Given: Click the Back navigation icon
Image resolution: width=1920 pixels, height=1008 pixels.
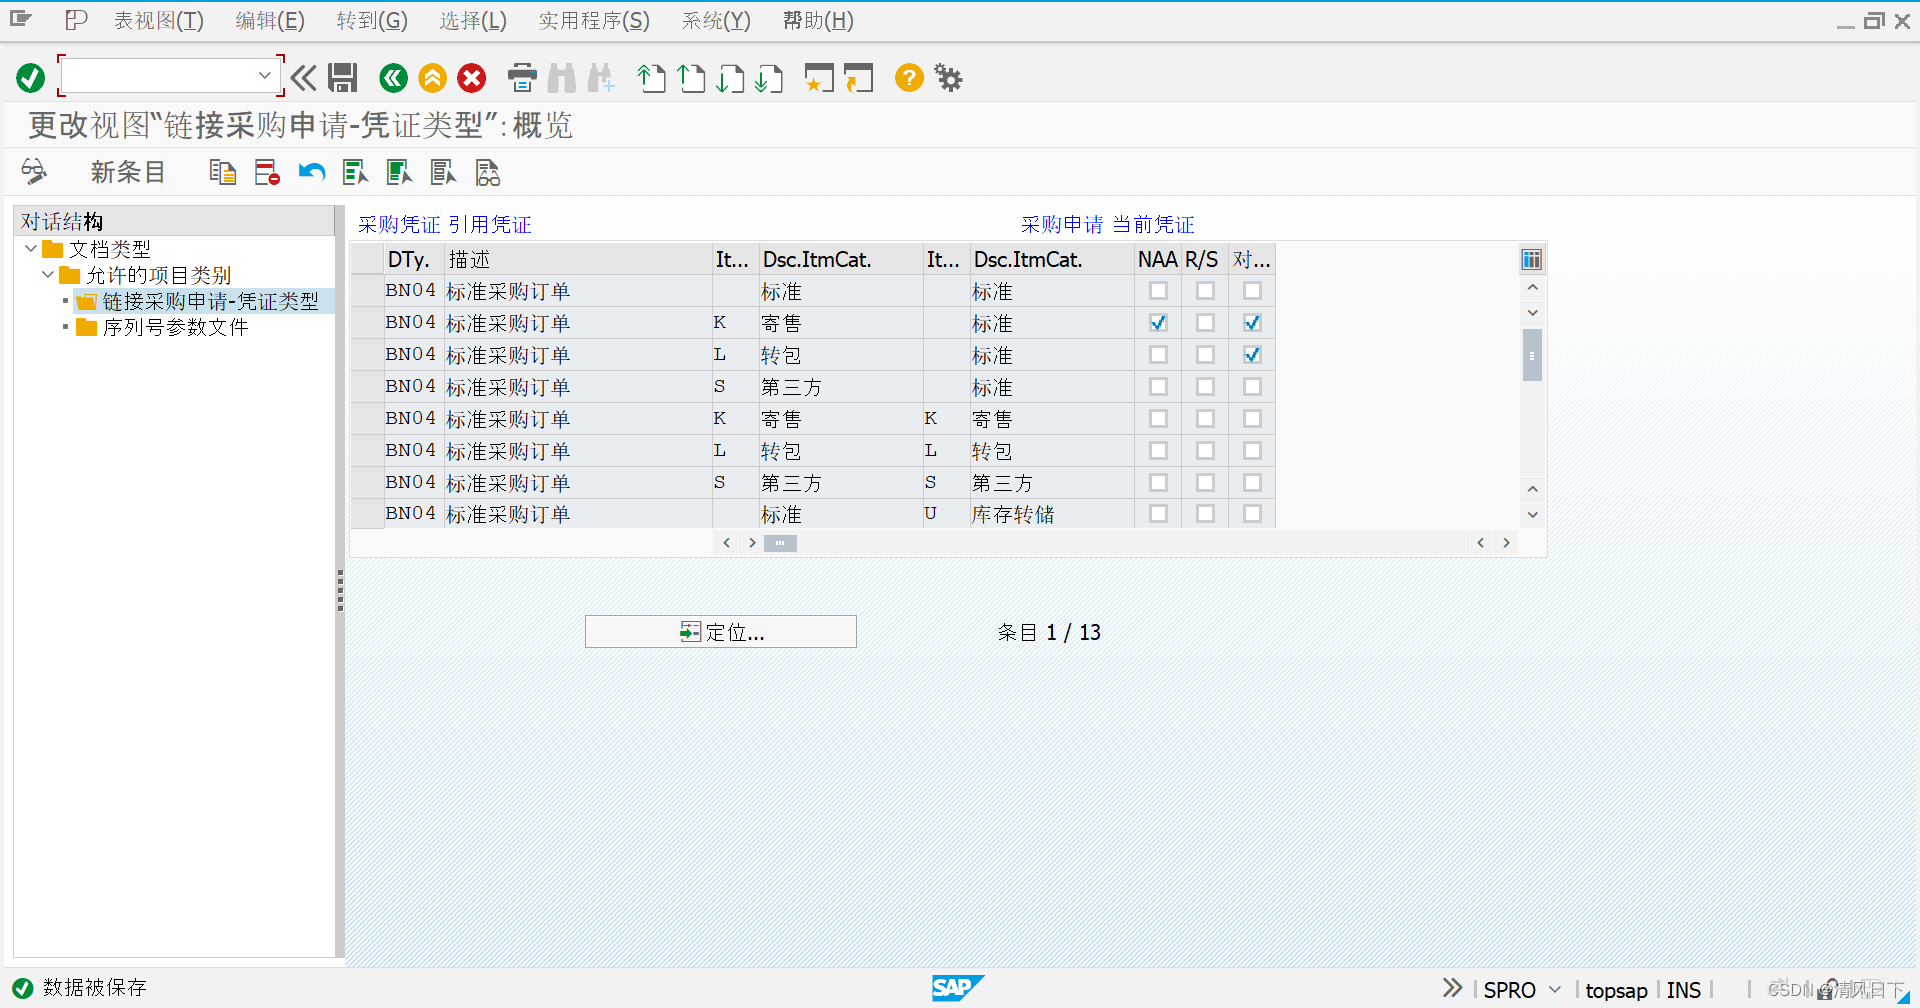Looking at the screenshot, I should point(393,78).
